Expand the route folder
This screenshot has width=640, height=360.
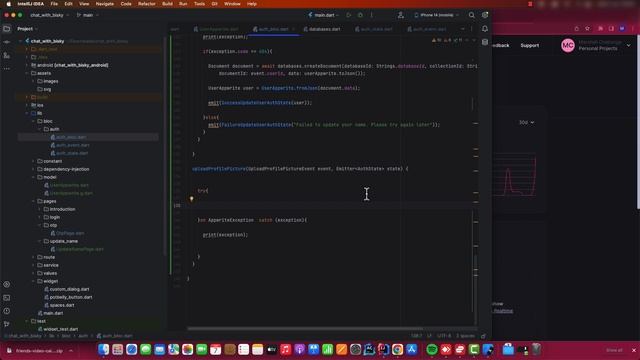click(x=33, y=257)
